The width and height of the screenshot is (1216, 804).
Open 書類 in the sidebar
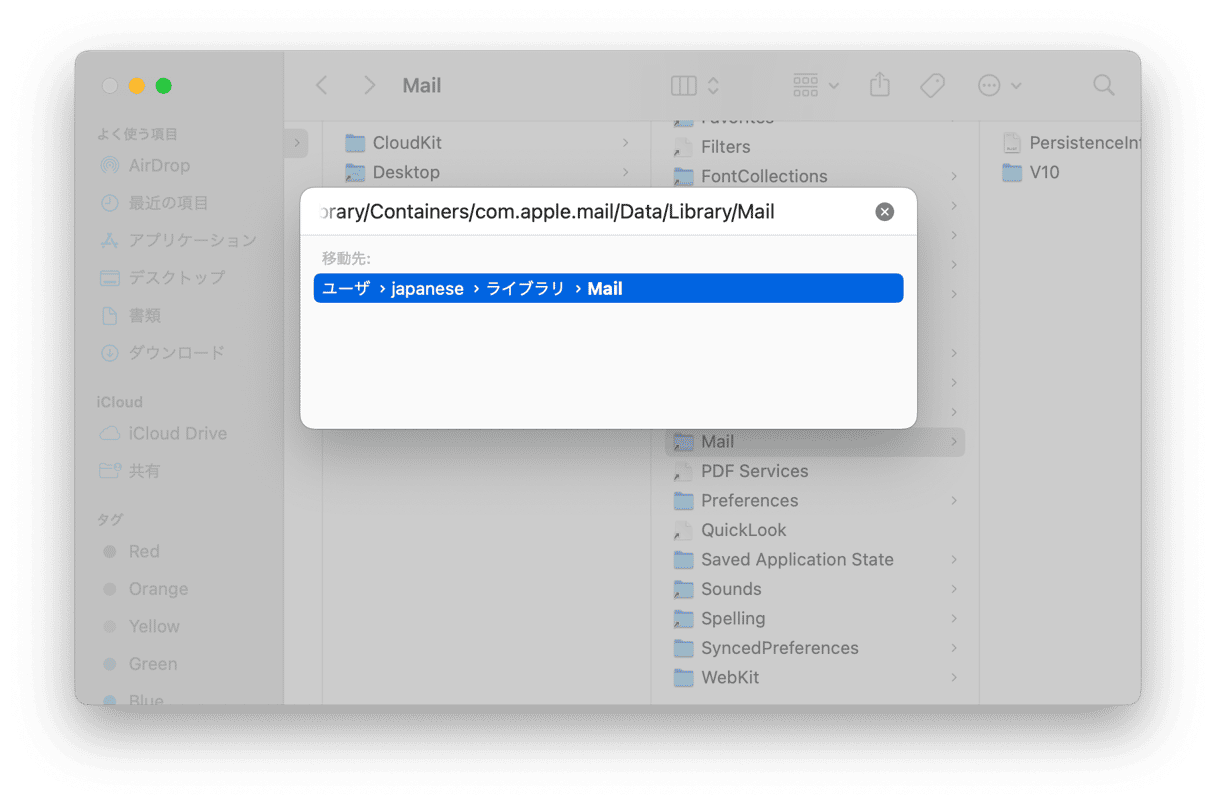tap(131, 316)
